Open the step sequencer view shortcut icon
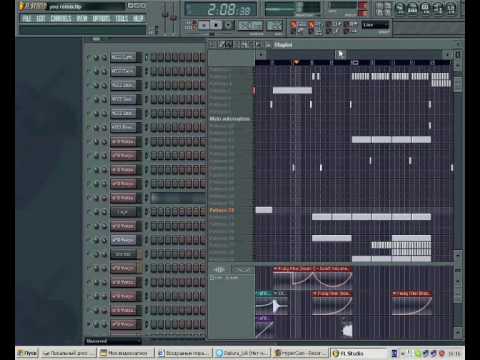This screenshot has width=480, height=360. pyautogui.click(x=412, y=8)
